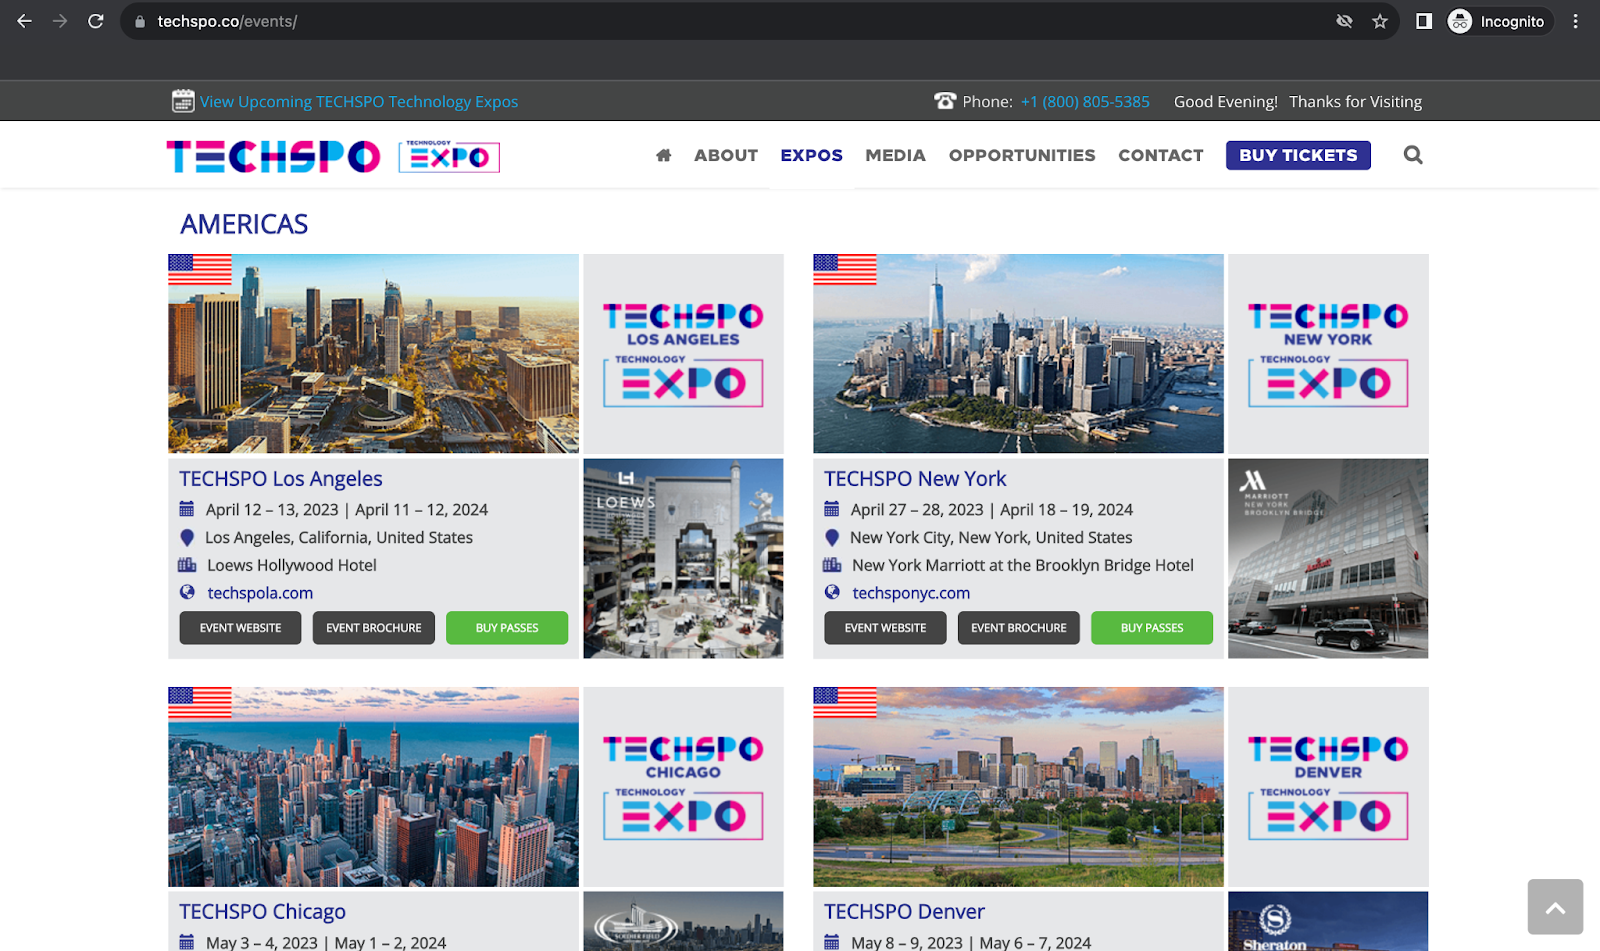Click hotel icon beside Loews Hollywood Hotel
Screen dimensions: 1600x951
point(187,565)
